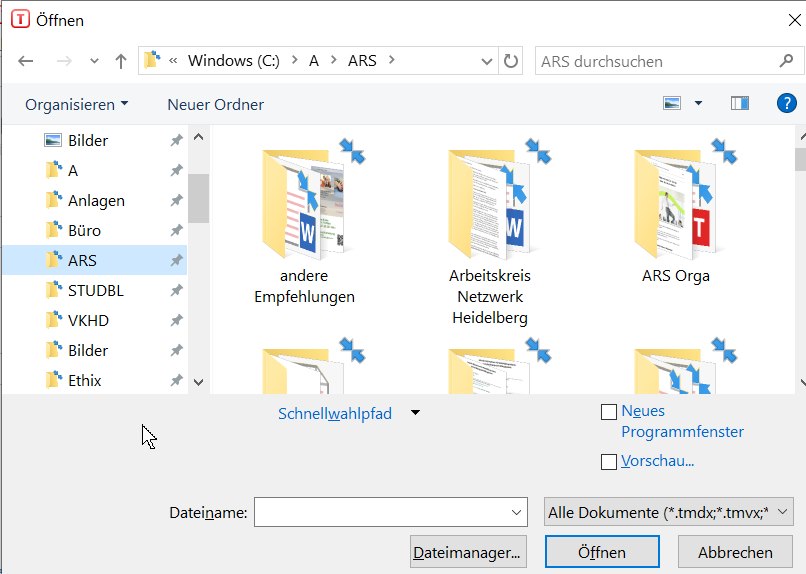Click pin icon next to Anlagen
The image size is (806, 574).
tap(176, 200)
